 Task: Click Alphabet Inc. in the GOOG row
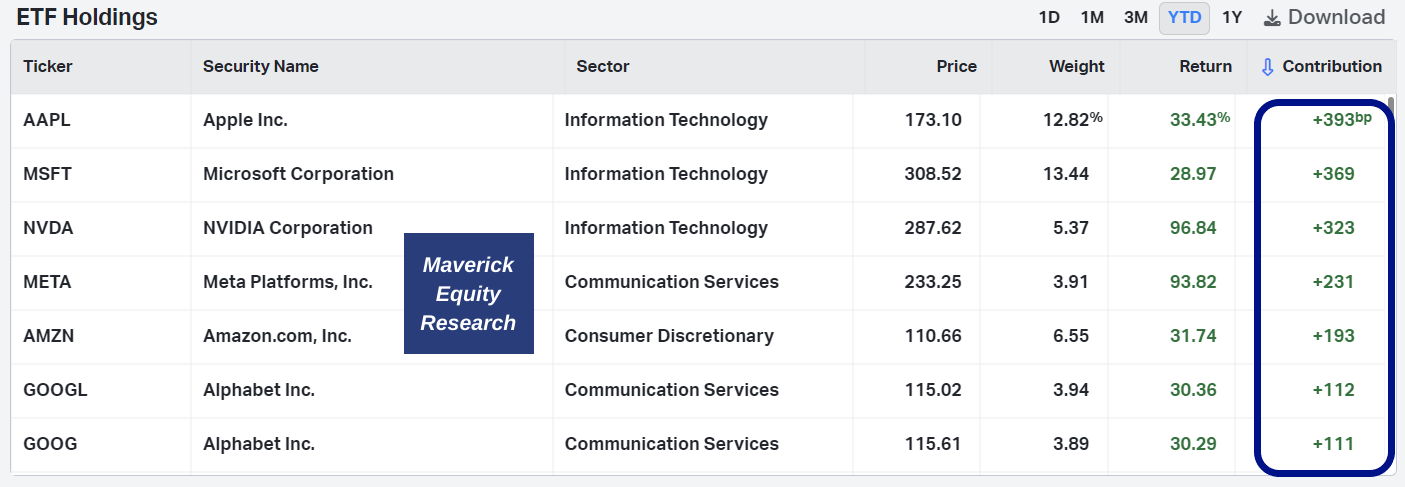pos(259,444)
